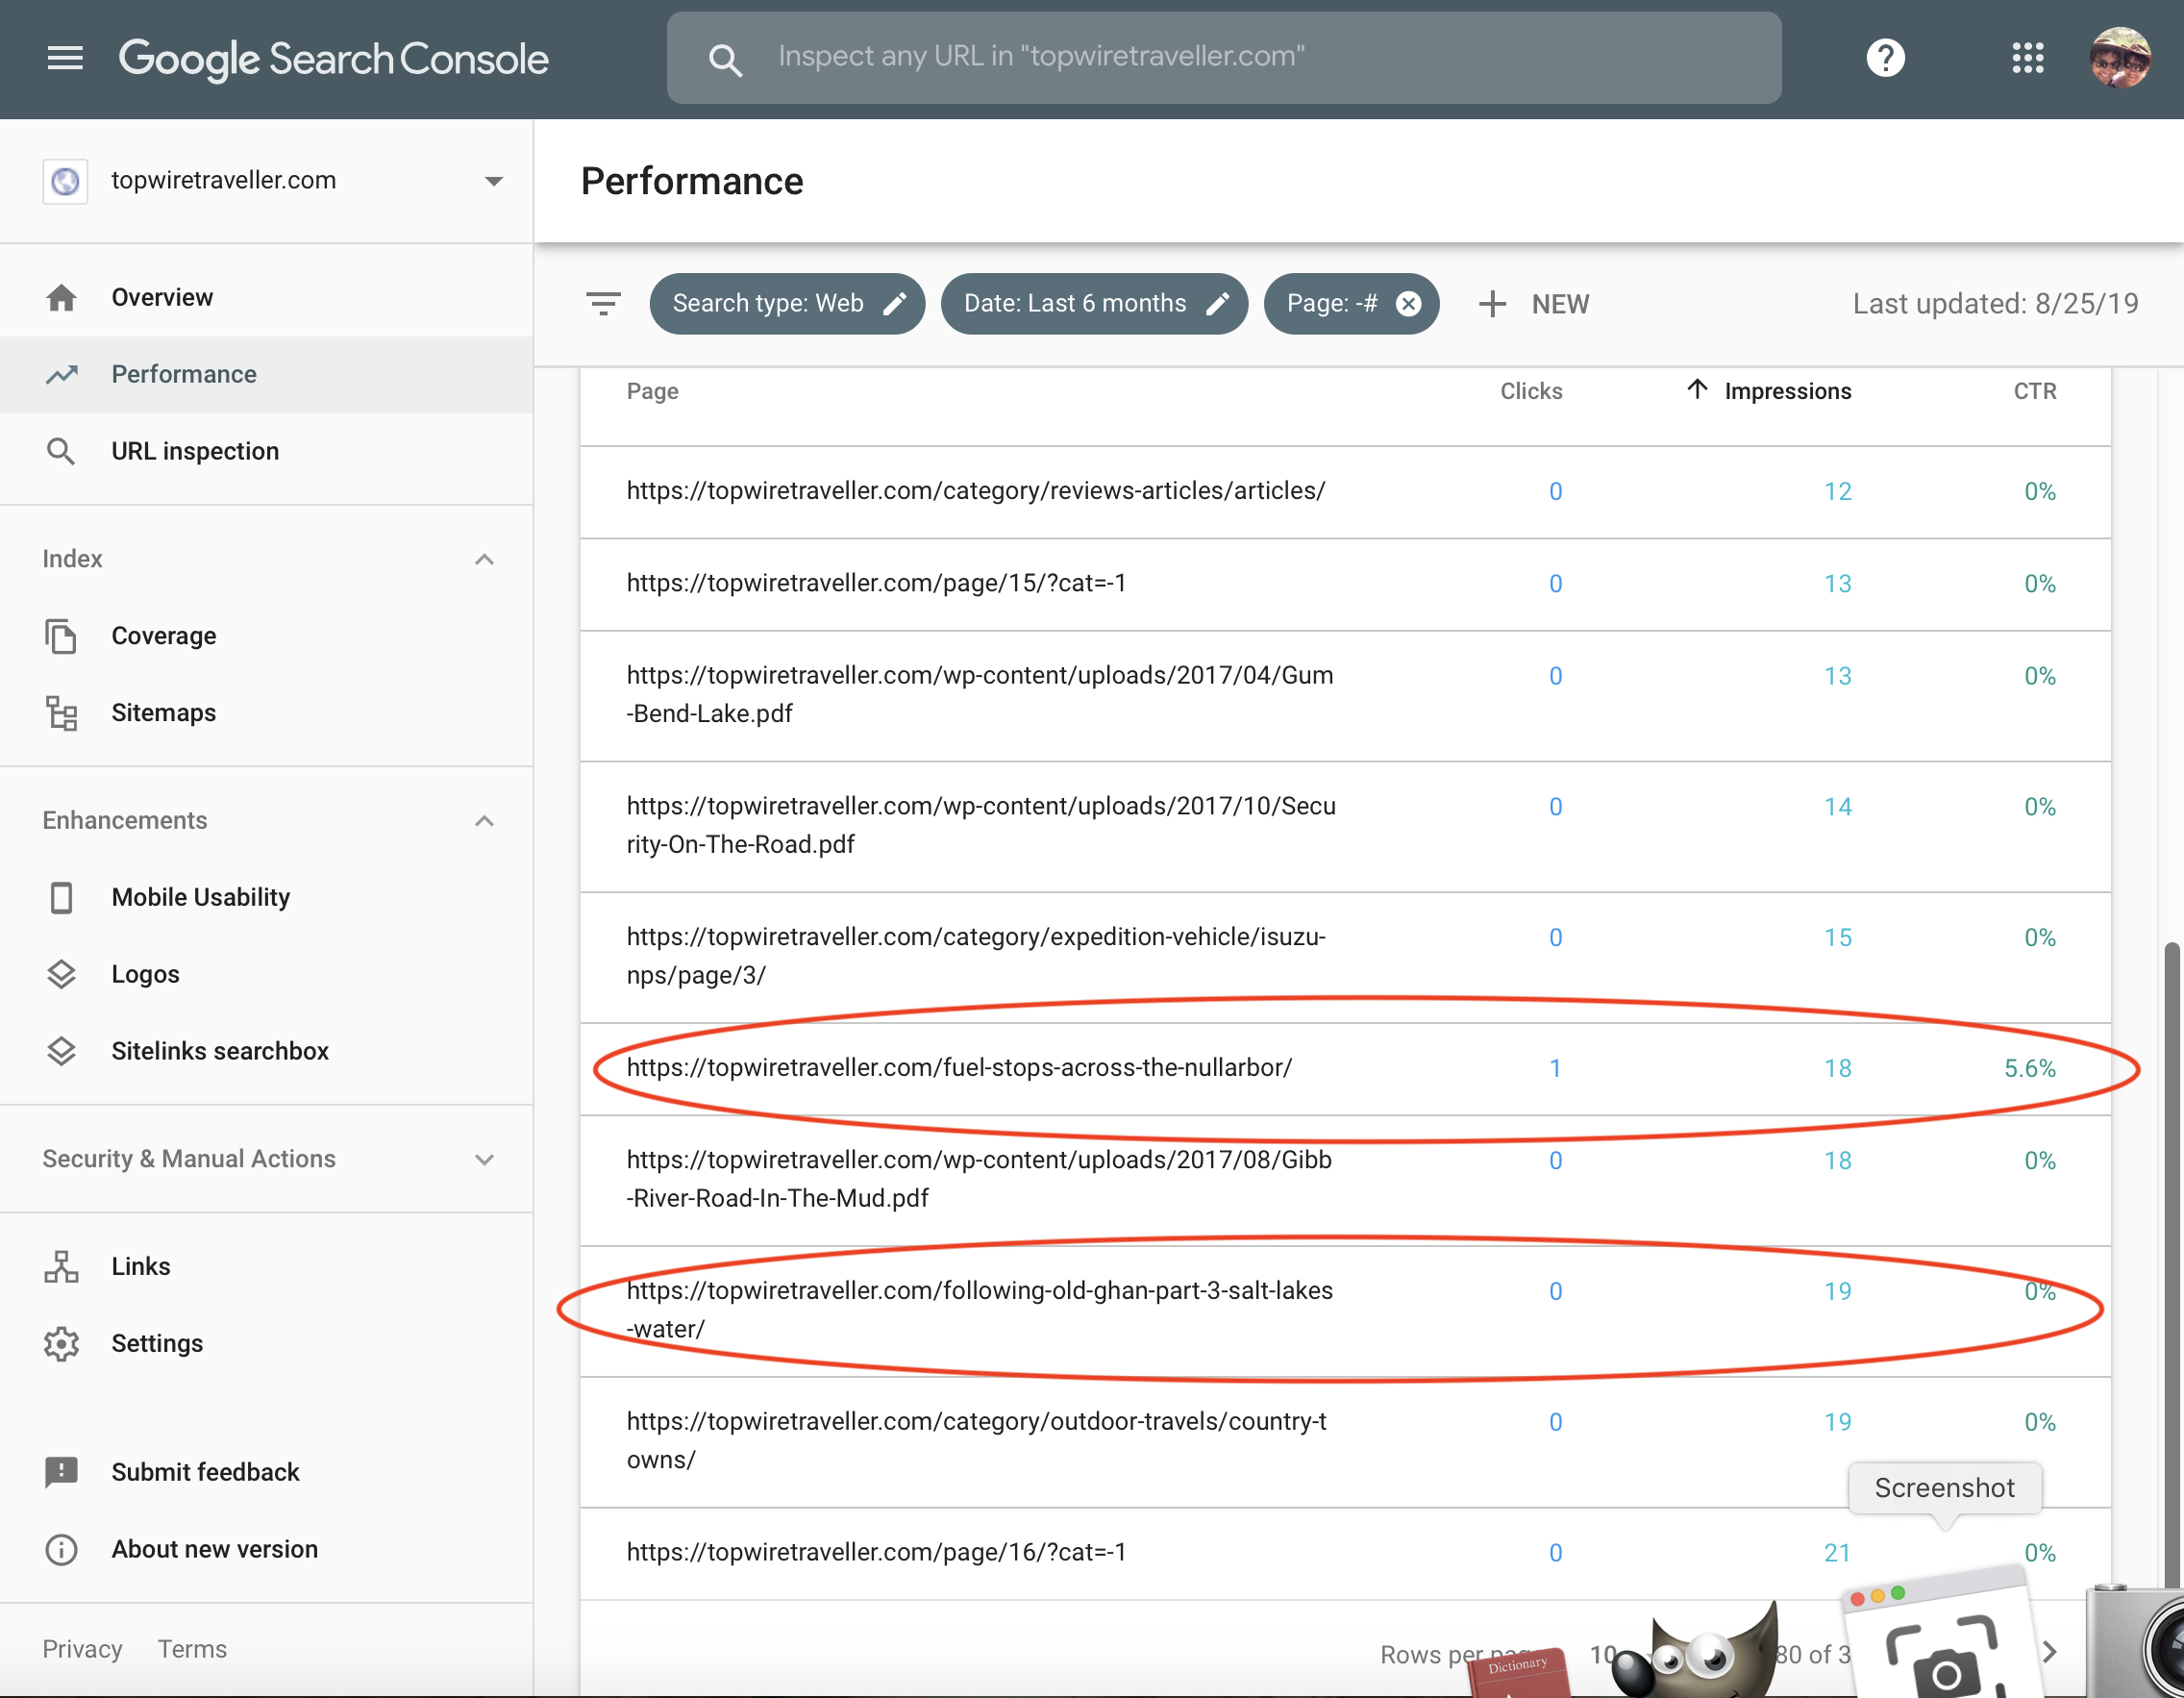Click the filter rows icon
This screenshot has width=2184, height=1698.
tap(603, 303)
